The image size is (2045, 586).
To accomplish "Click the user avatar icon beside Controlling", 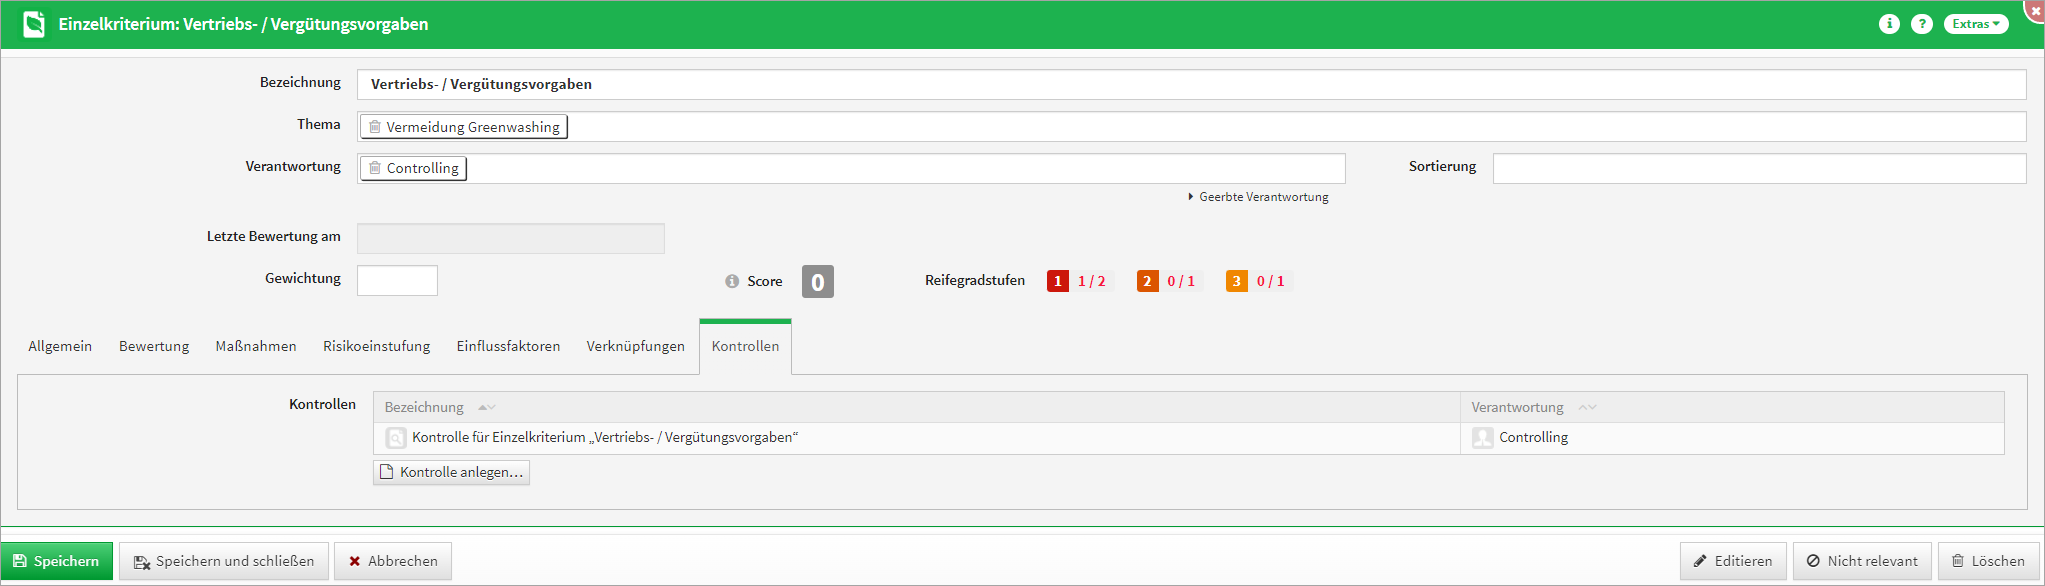I will (1483, 438).
